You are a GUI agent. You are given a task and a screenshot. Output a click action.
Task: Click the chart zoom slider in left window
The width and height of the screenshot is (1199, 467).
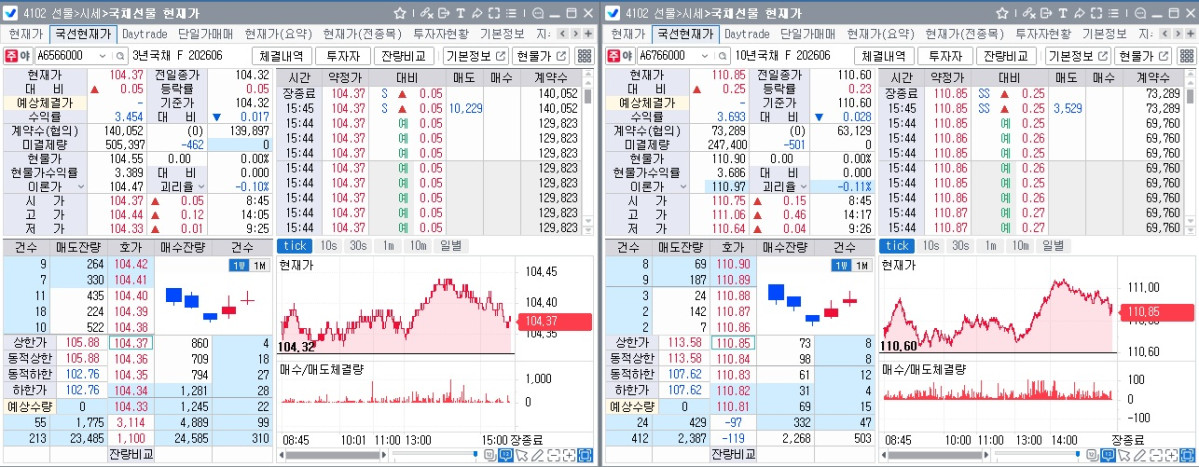[x=436, y=455]
